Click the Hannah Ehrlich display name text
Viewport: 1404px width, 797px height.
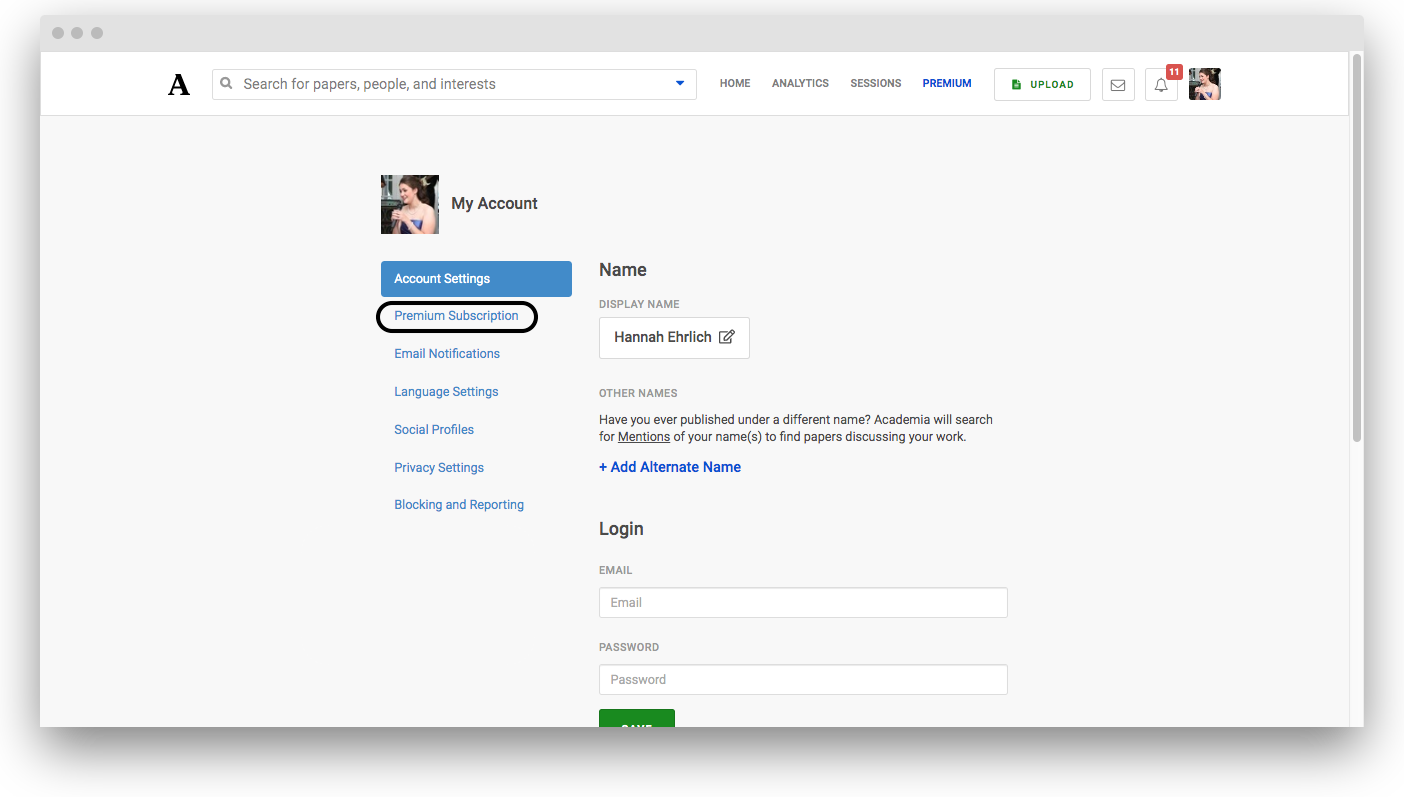(x=663, y=337)
